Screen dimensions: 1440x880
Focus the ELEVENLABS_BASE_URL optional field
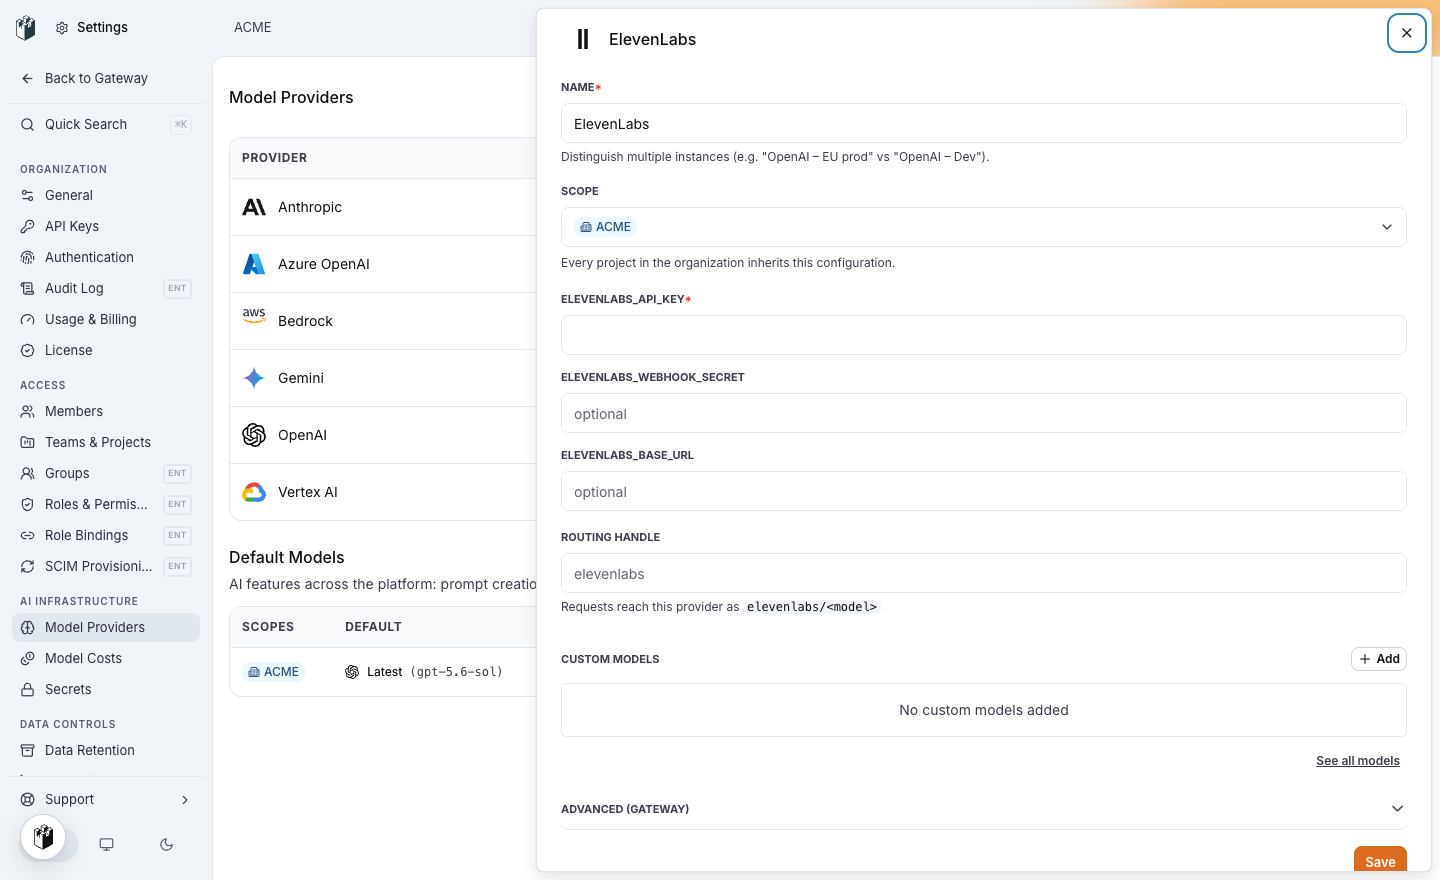pos(984,491)
